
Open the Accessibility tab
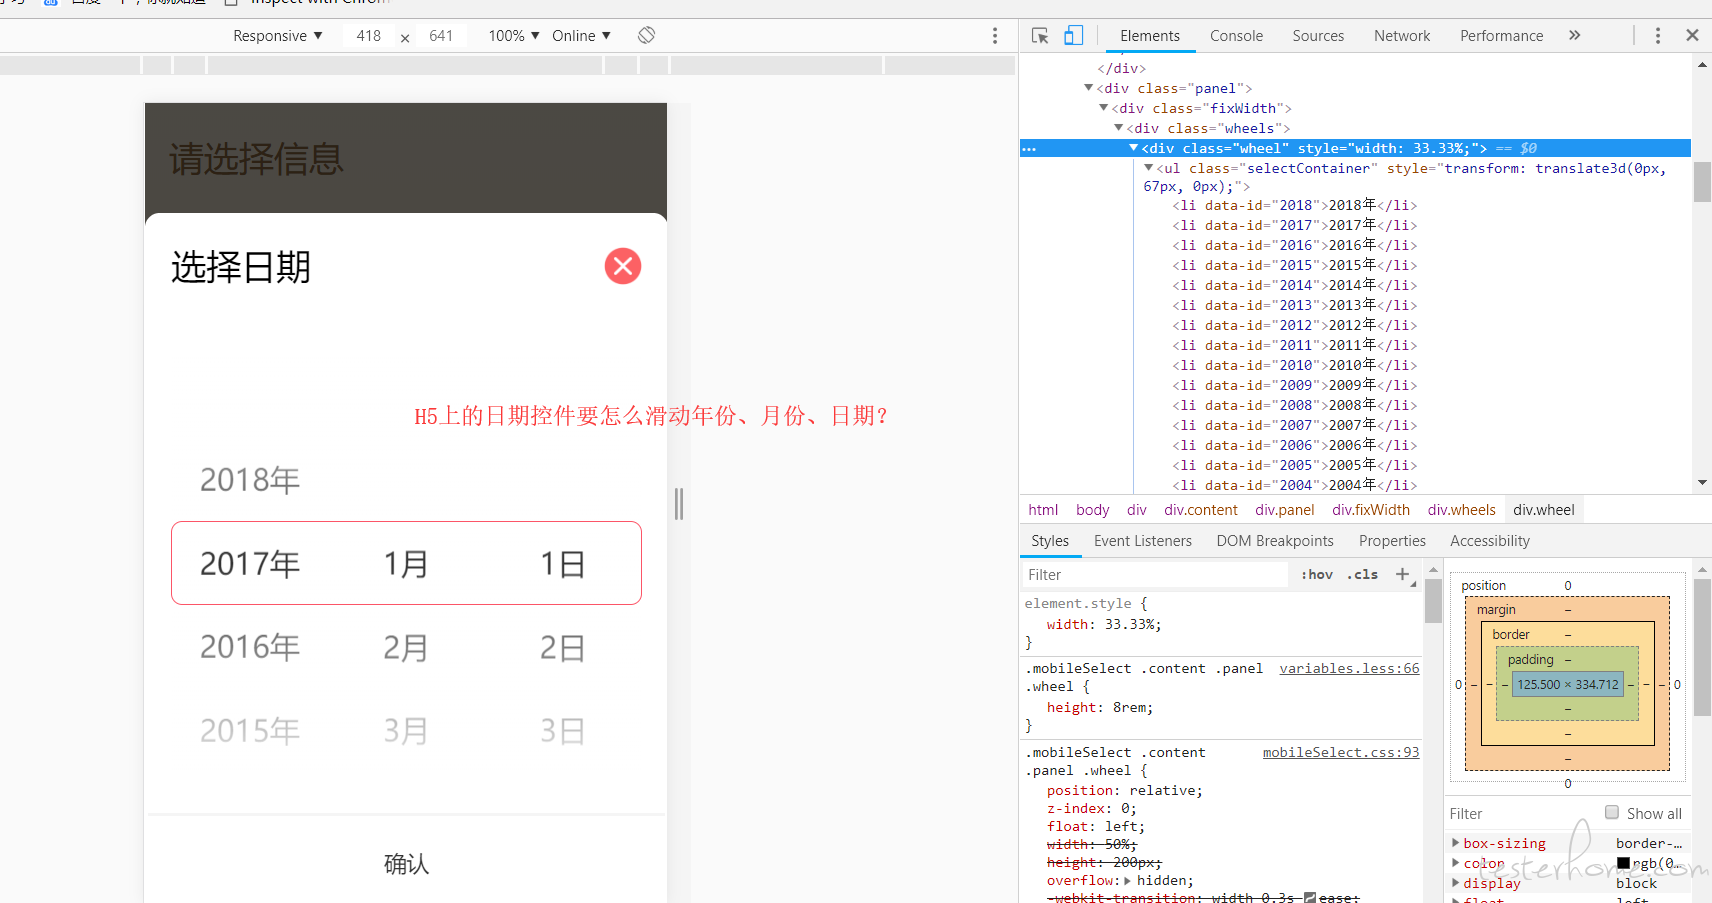(x=1490, y=541)
